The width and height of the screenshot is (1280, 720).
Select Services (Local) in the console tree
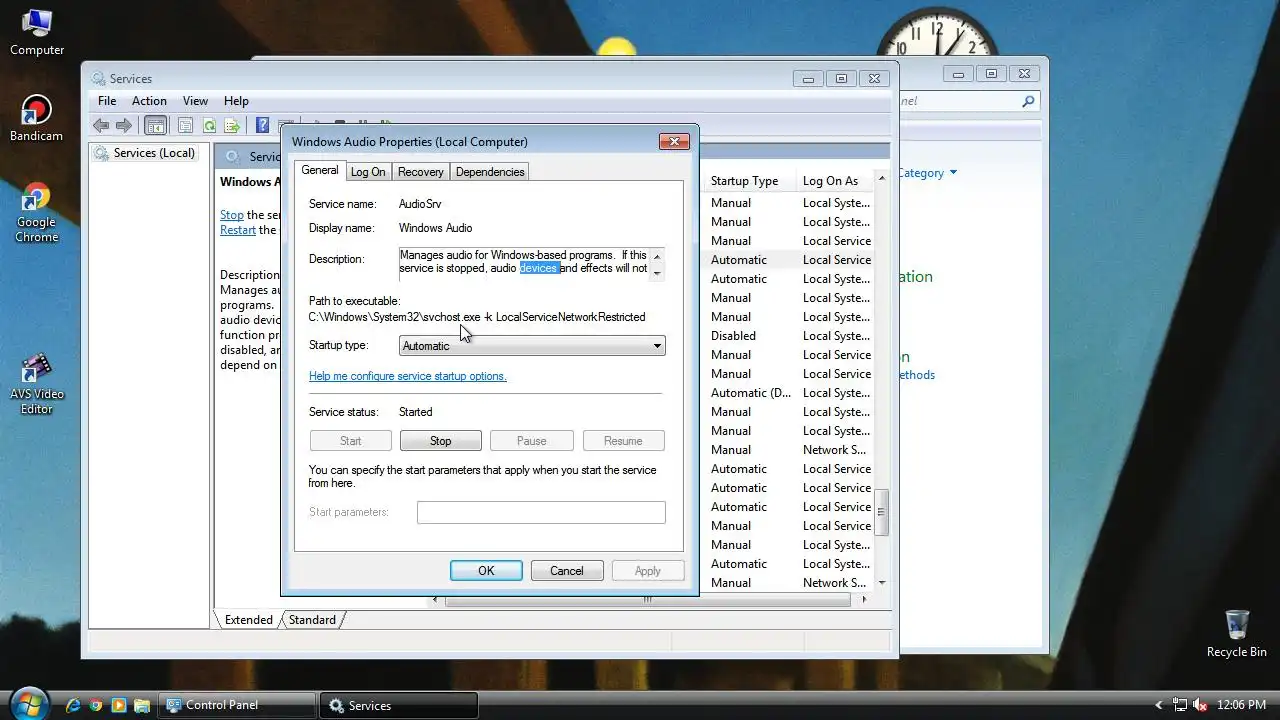[154, 153]
